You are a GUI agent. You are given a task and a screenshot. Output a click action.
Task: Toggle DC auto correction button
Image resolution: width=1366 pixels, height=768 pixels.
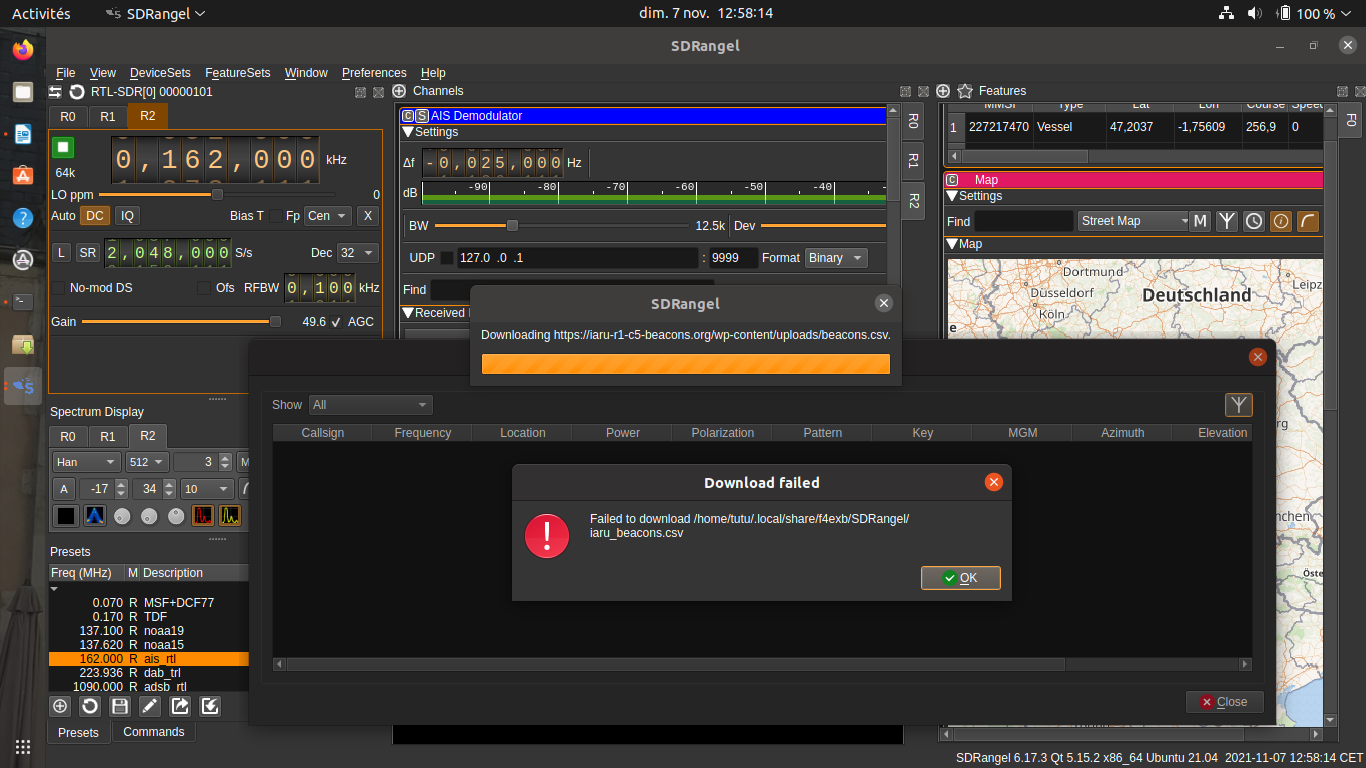pyautogui.click(x=95, y=215)
